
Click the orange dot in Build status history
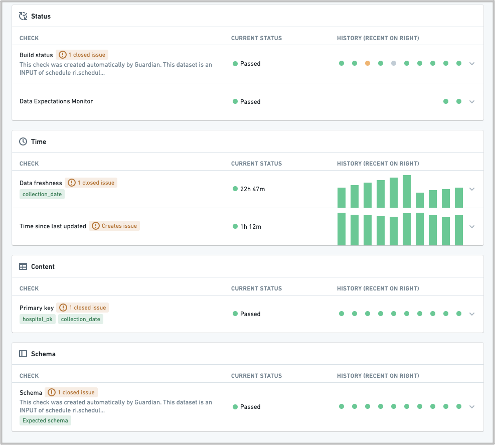(368, 63)
